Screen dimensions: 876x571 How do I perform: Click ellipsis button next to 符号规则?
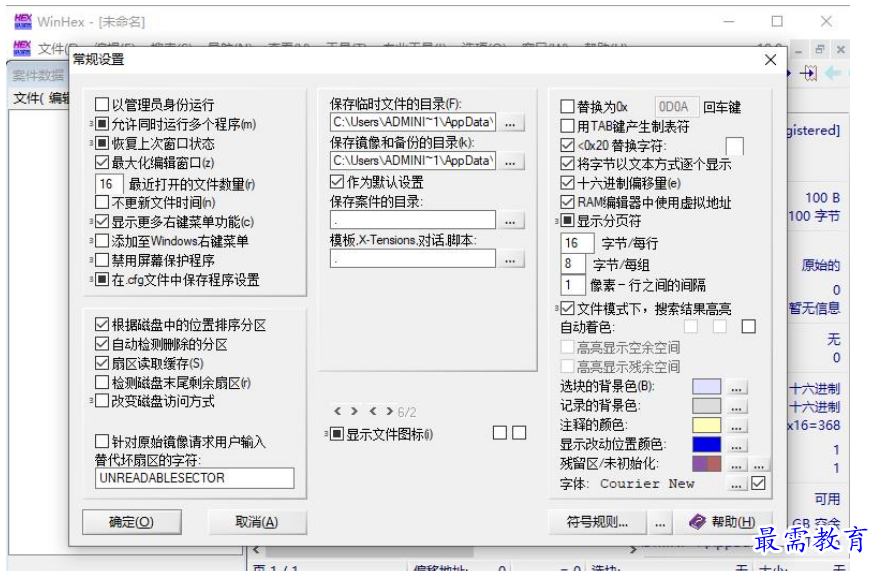(660, 523)
